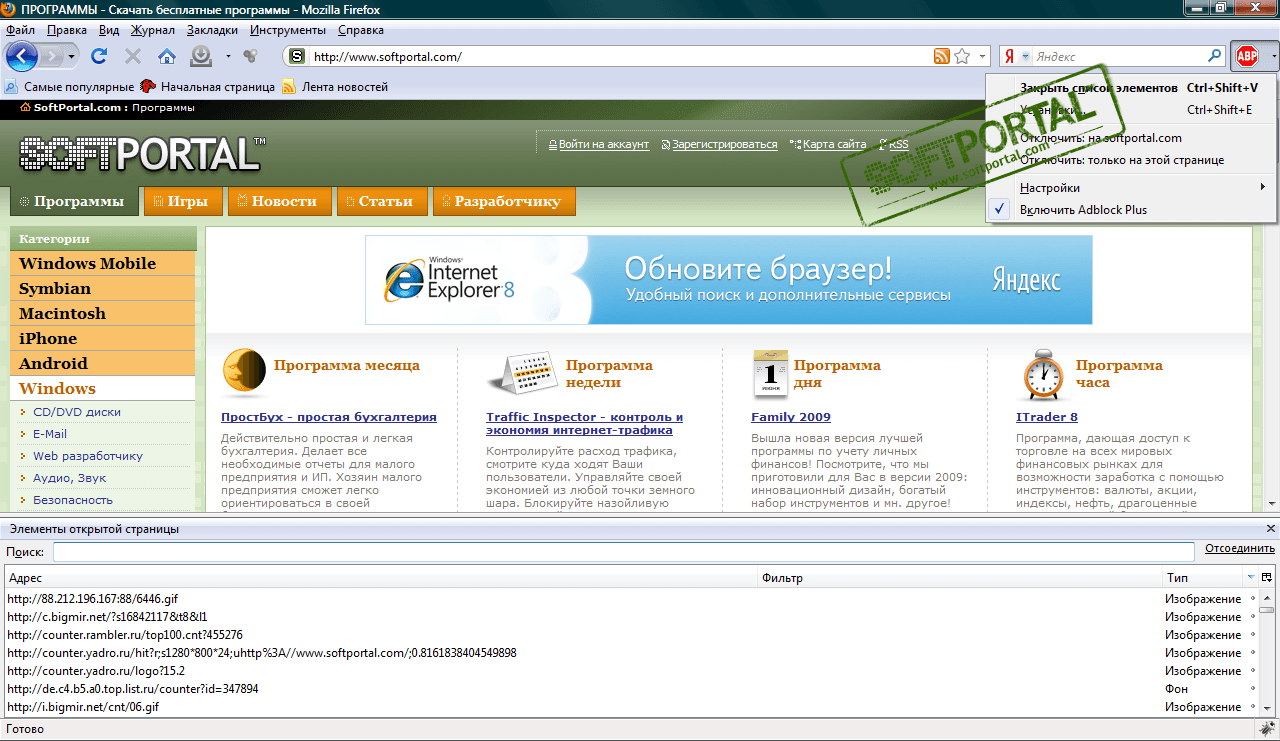Screen dimensions: 1280x741
Task: Click the Войти на аккаунт link
Action: [604, 144]
